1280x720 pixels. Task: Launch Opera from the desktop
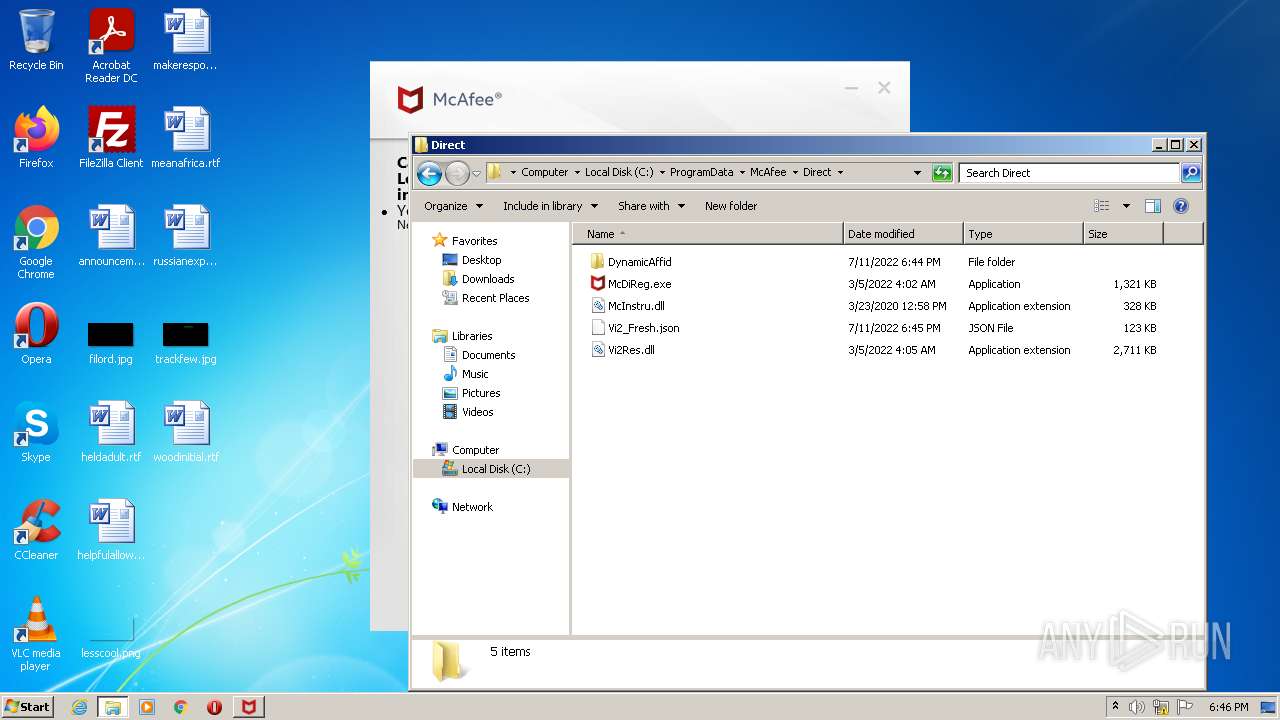[36, 334]
